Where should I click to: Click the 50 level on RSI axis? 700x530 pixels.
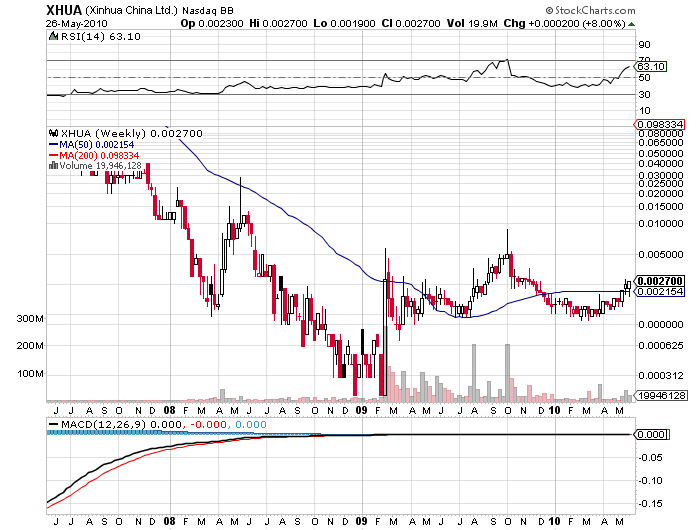coord(645,78)
